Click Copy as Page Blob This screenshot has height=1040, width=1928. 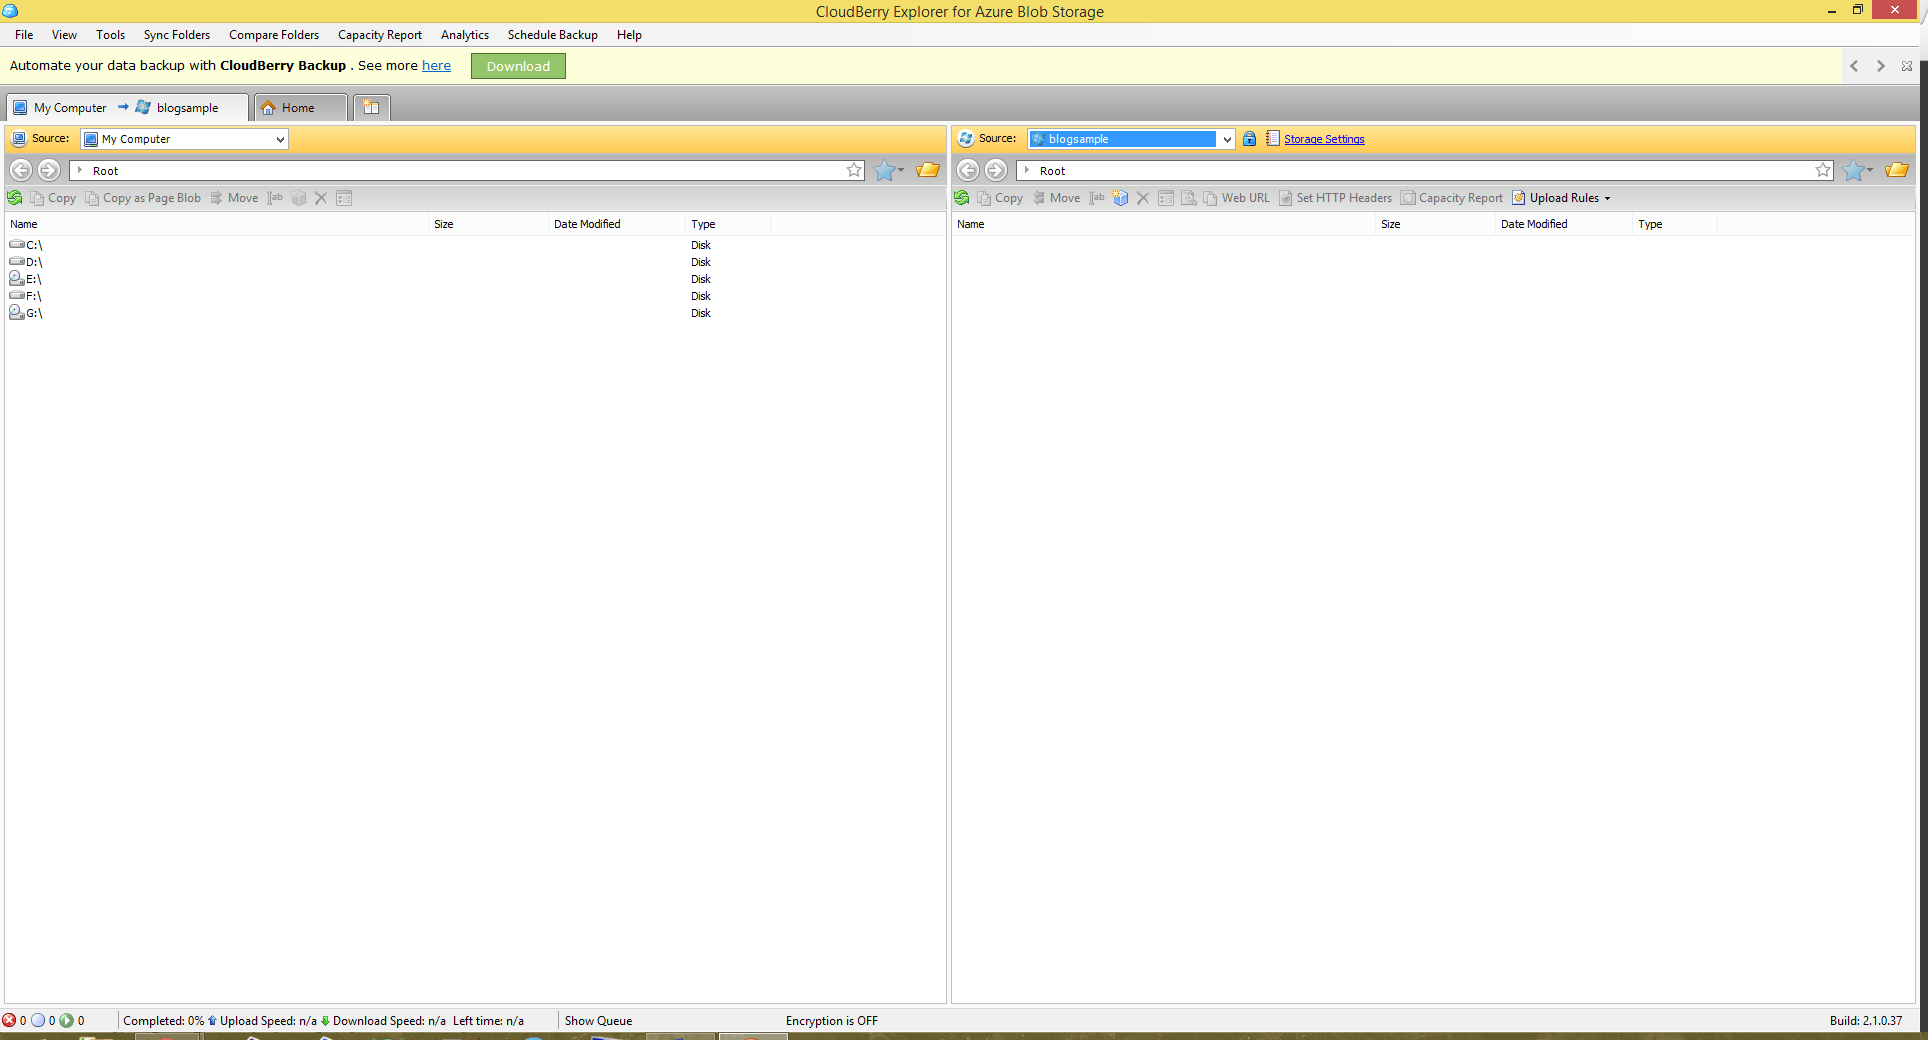pyautogui.click(x=143, y=198)
